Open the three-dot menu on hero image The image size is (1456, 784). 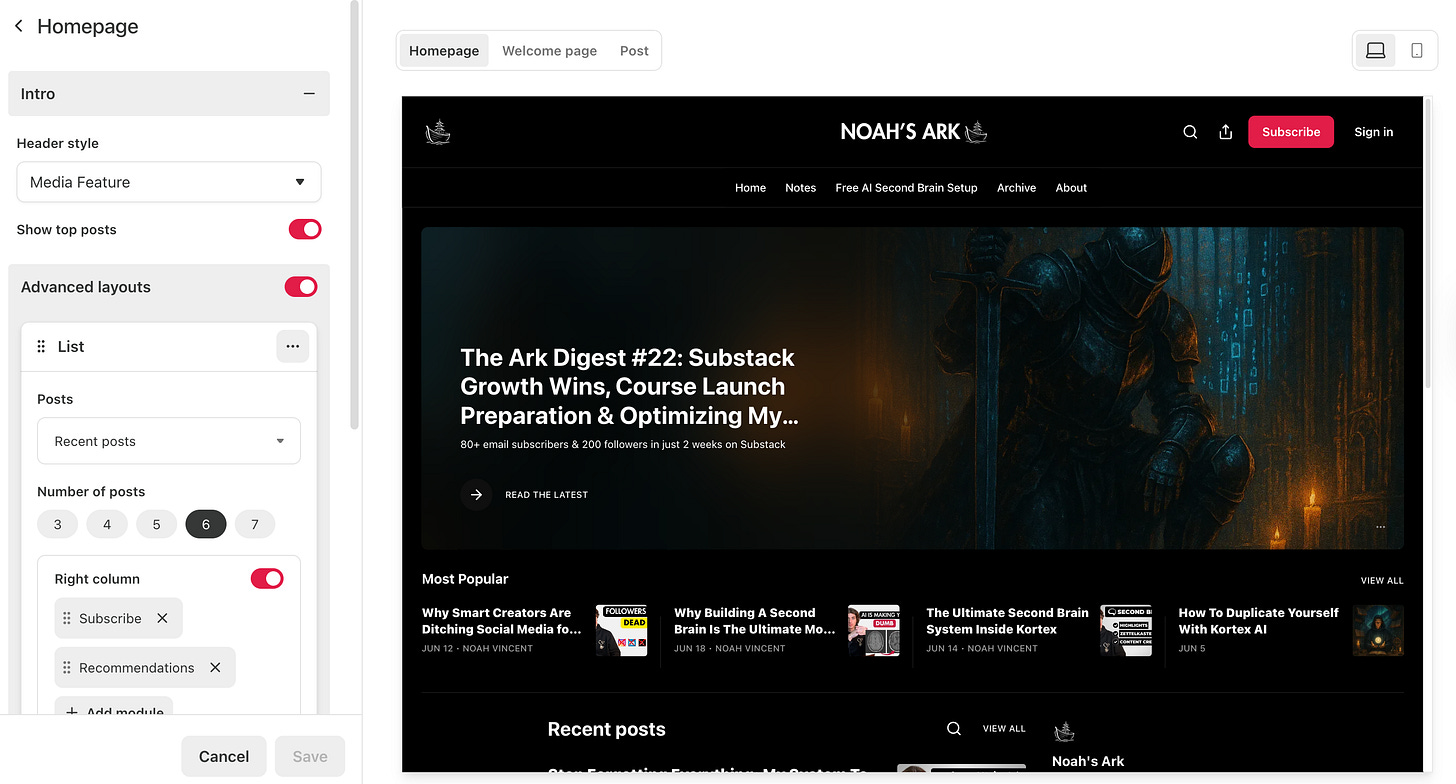pos(1380,526)
